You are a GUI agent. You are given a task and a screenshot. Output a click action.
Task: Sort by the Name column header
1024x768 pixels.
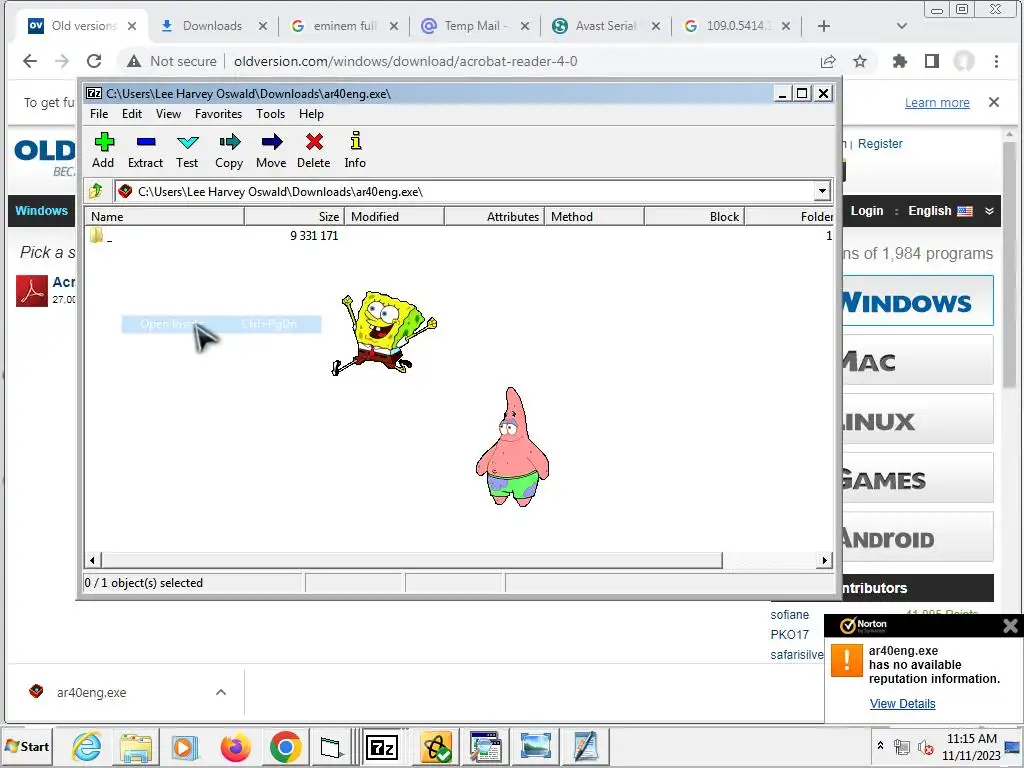165,216
